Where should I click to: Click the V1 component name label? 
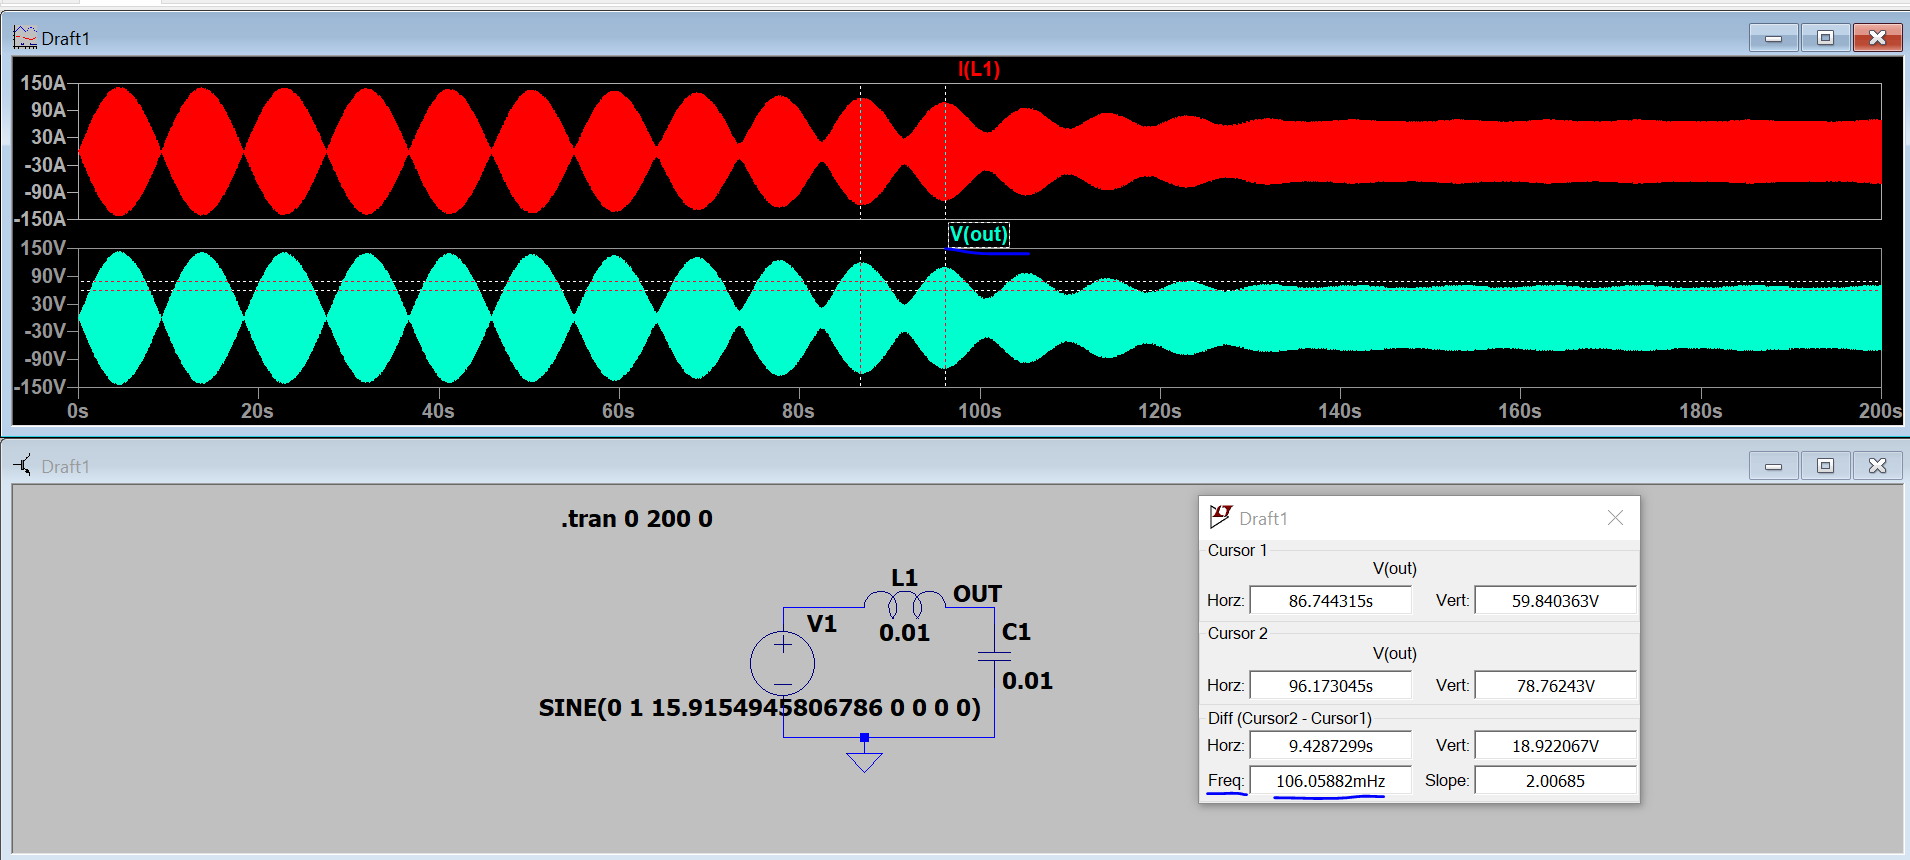[x=821, y=623]
